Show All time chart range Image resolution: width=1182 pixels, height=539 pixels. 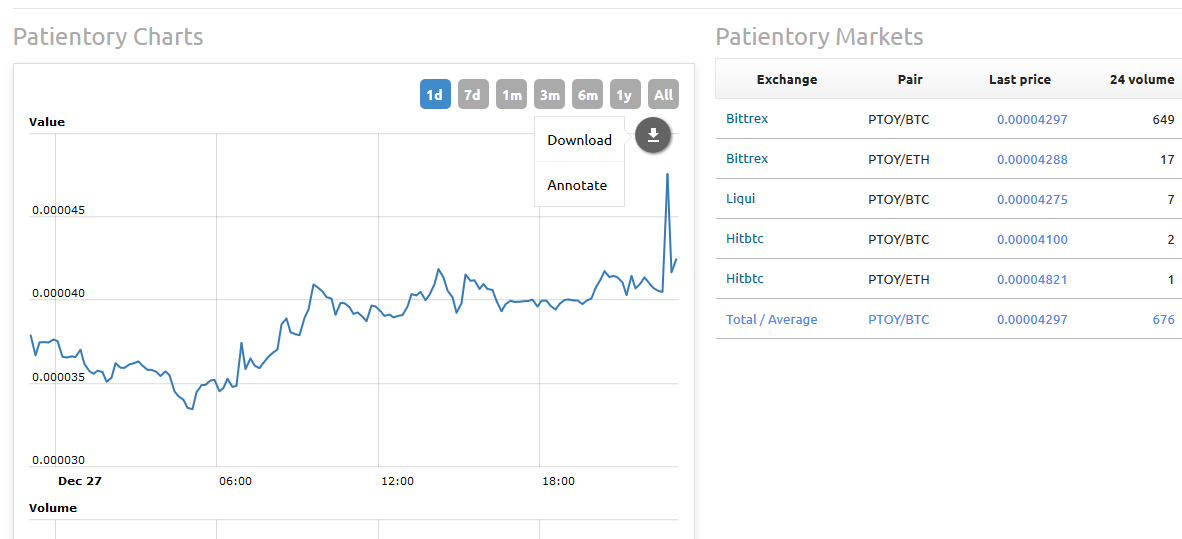[x=663, y=95]
